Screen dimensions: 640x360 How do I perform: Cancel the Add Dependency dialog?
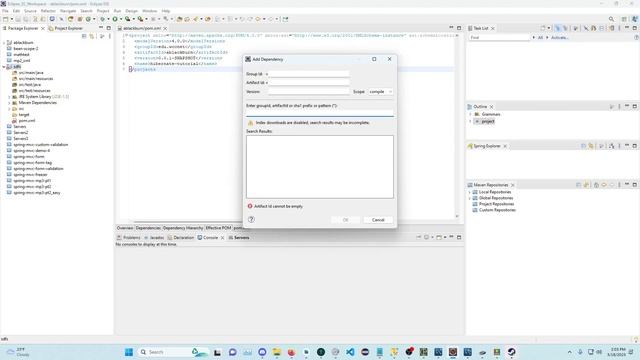(x=378, y=220)
